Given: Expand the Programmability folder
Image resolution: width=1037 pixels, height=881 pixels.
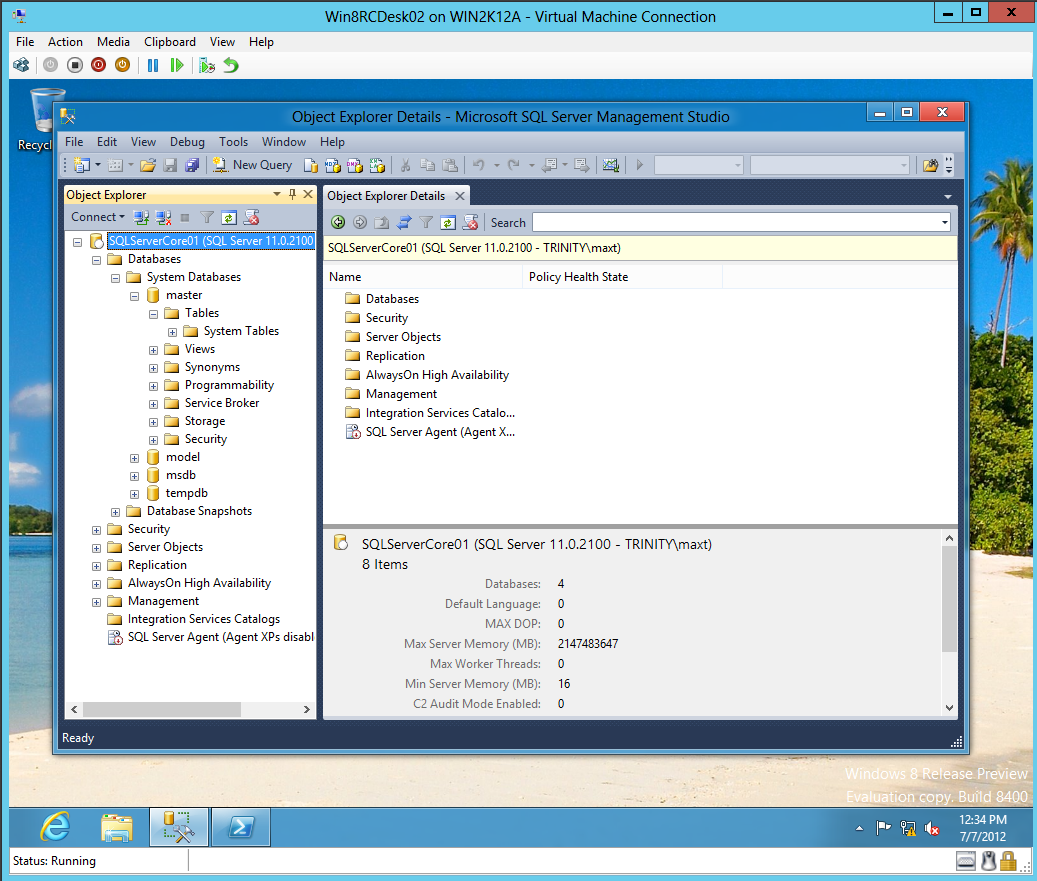Looking at the screenshot, I should [x=153, y=386].
